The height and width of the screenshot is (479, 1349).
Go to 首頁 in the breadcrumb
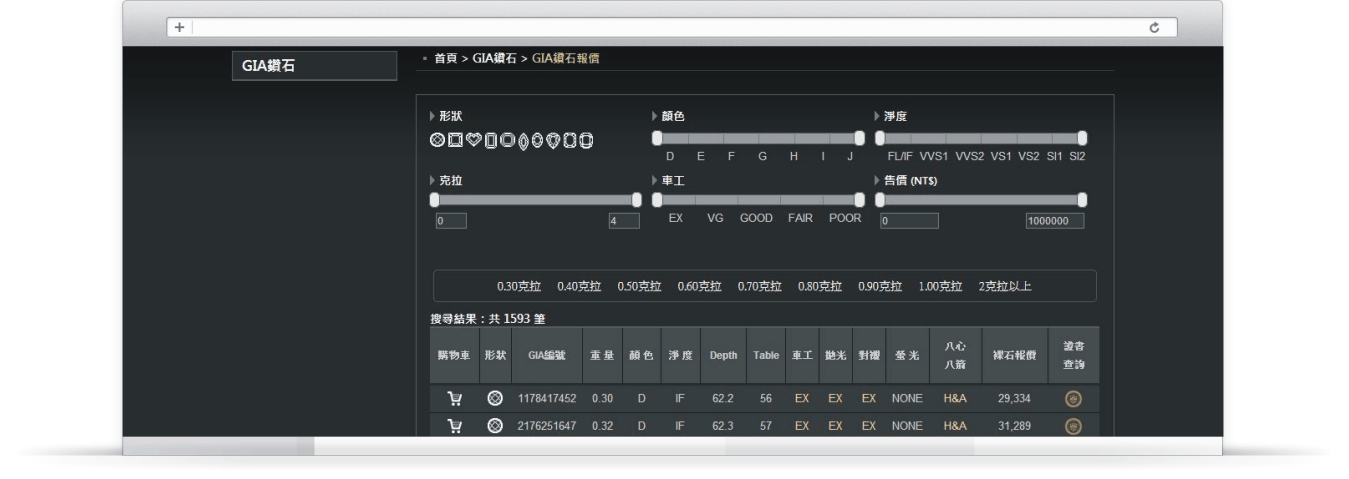coord(448,58)
